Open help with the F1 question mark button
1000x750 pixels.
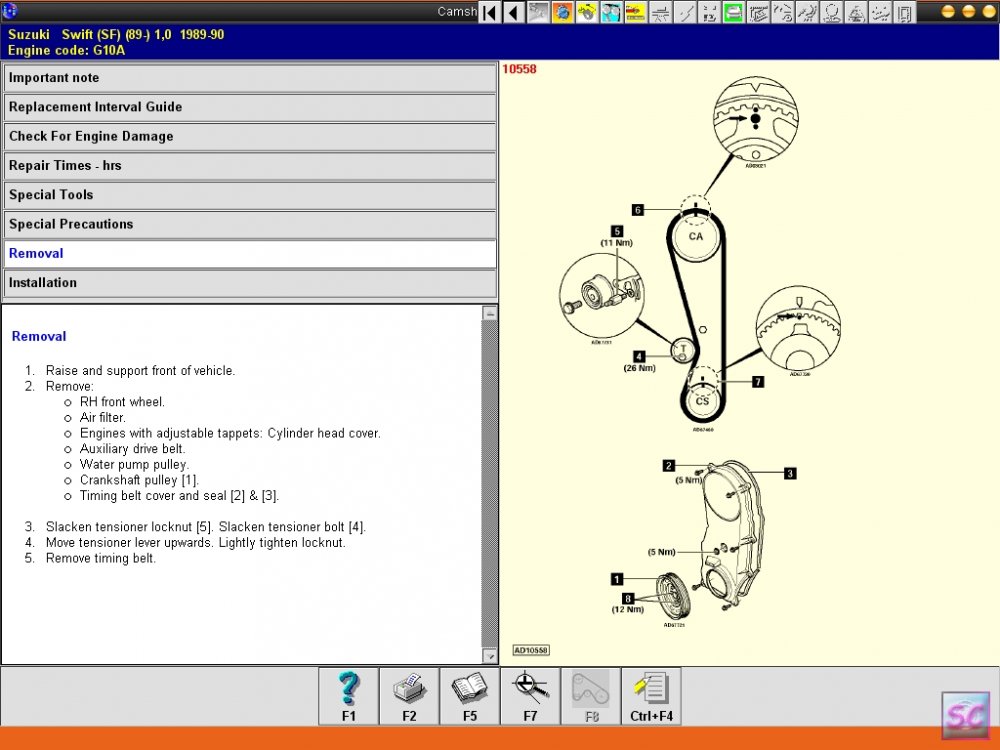click(349, 696)
